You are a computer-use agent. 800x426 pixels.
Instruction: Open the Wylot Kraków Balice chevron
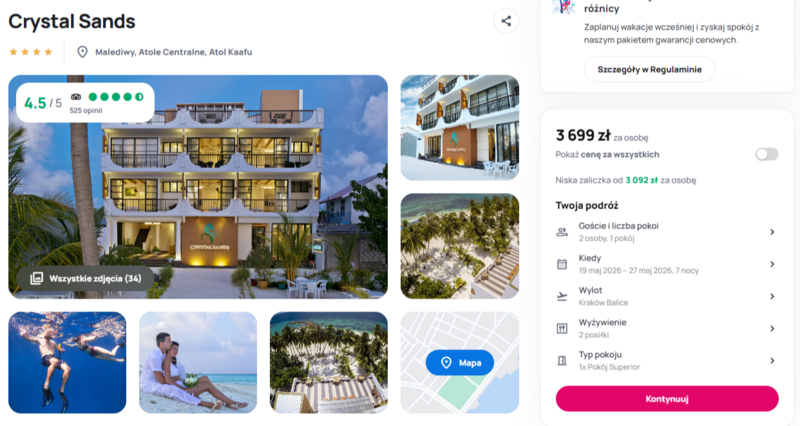772,296
